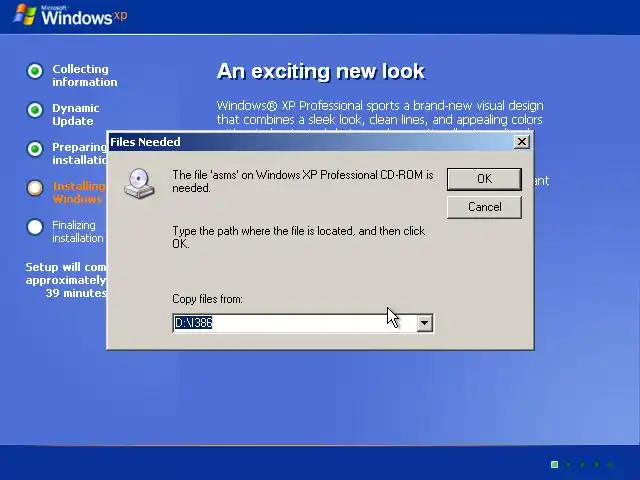Select the Installing Windows step bullet
The height and width of the screenshot is (480, 640).
tap(35, 188)
